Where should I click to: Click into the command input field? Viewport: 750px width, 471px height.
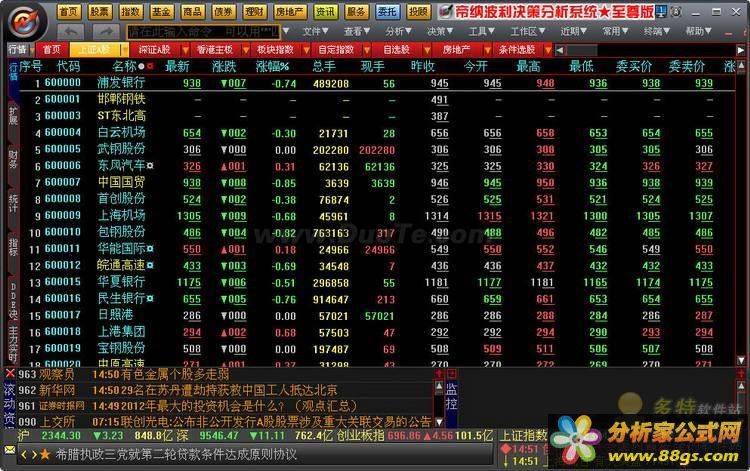point(203,32)
